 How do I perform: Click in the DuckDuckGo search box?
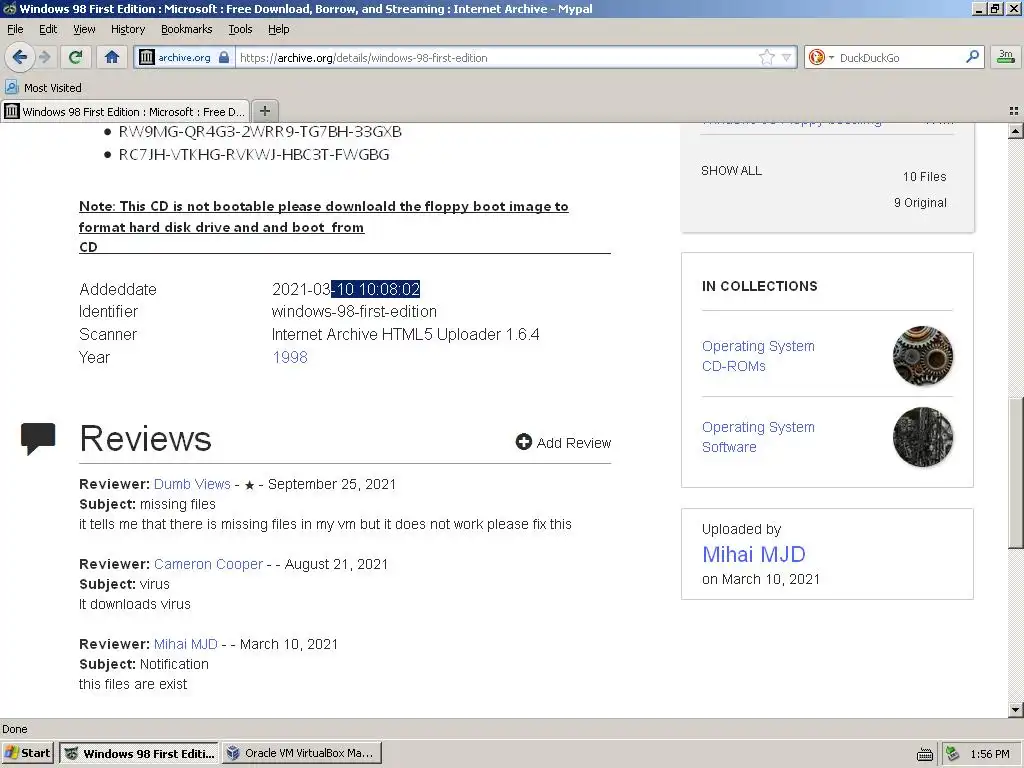tap(900, 57)
